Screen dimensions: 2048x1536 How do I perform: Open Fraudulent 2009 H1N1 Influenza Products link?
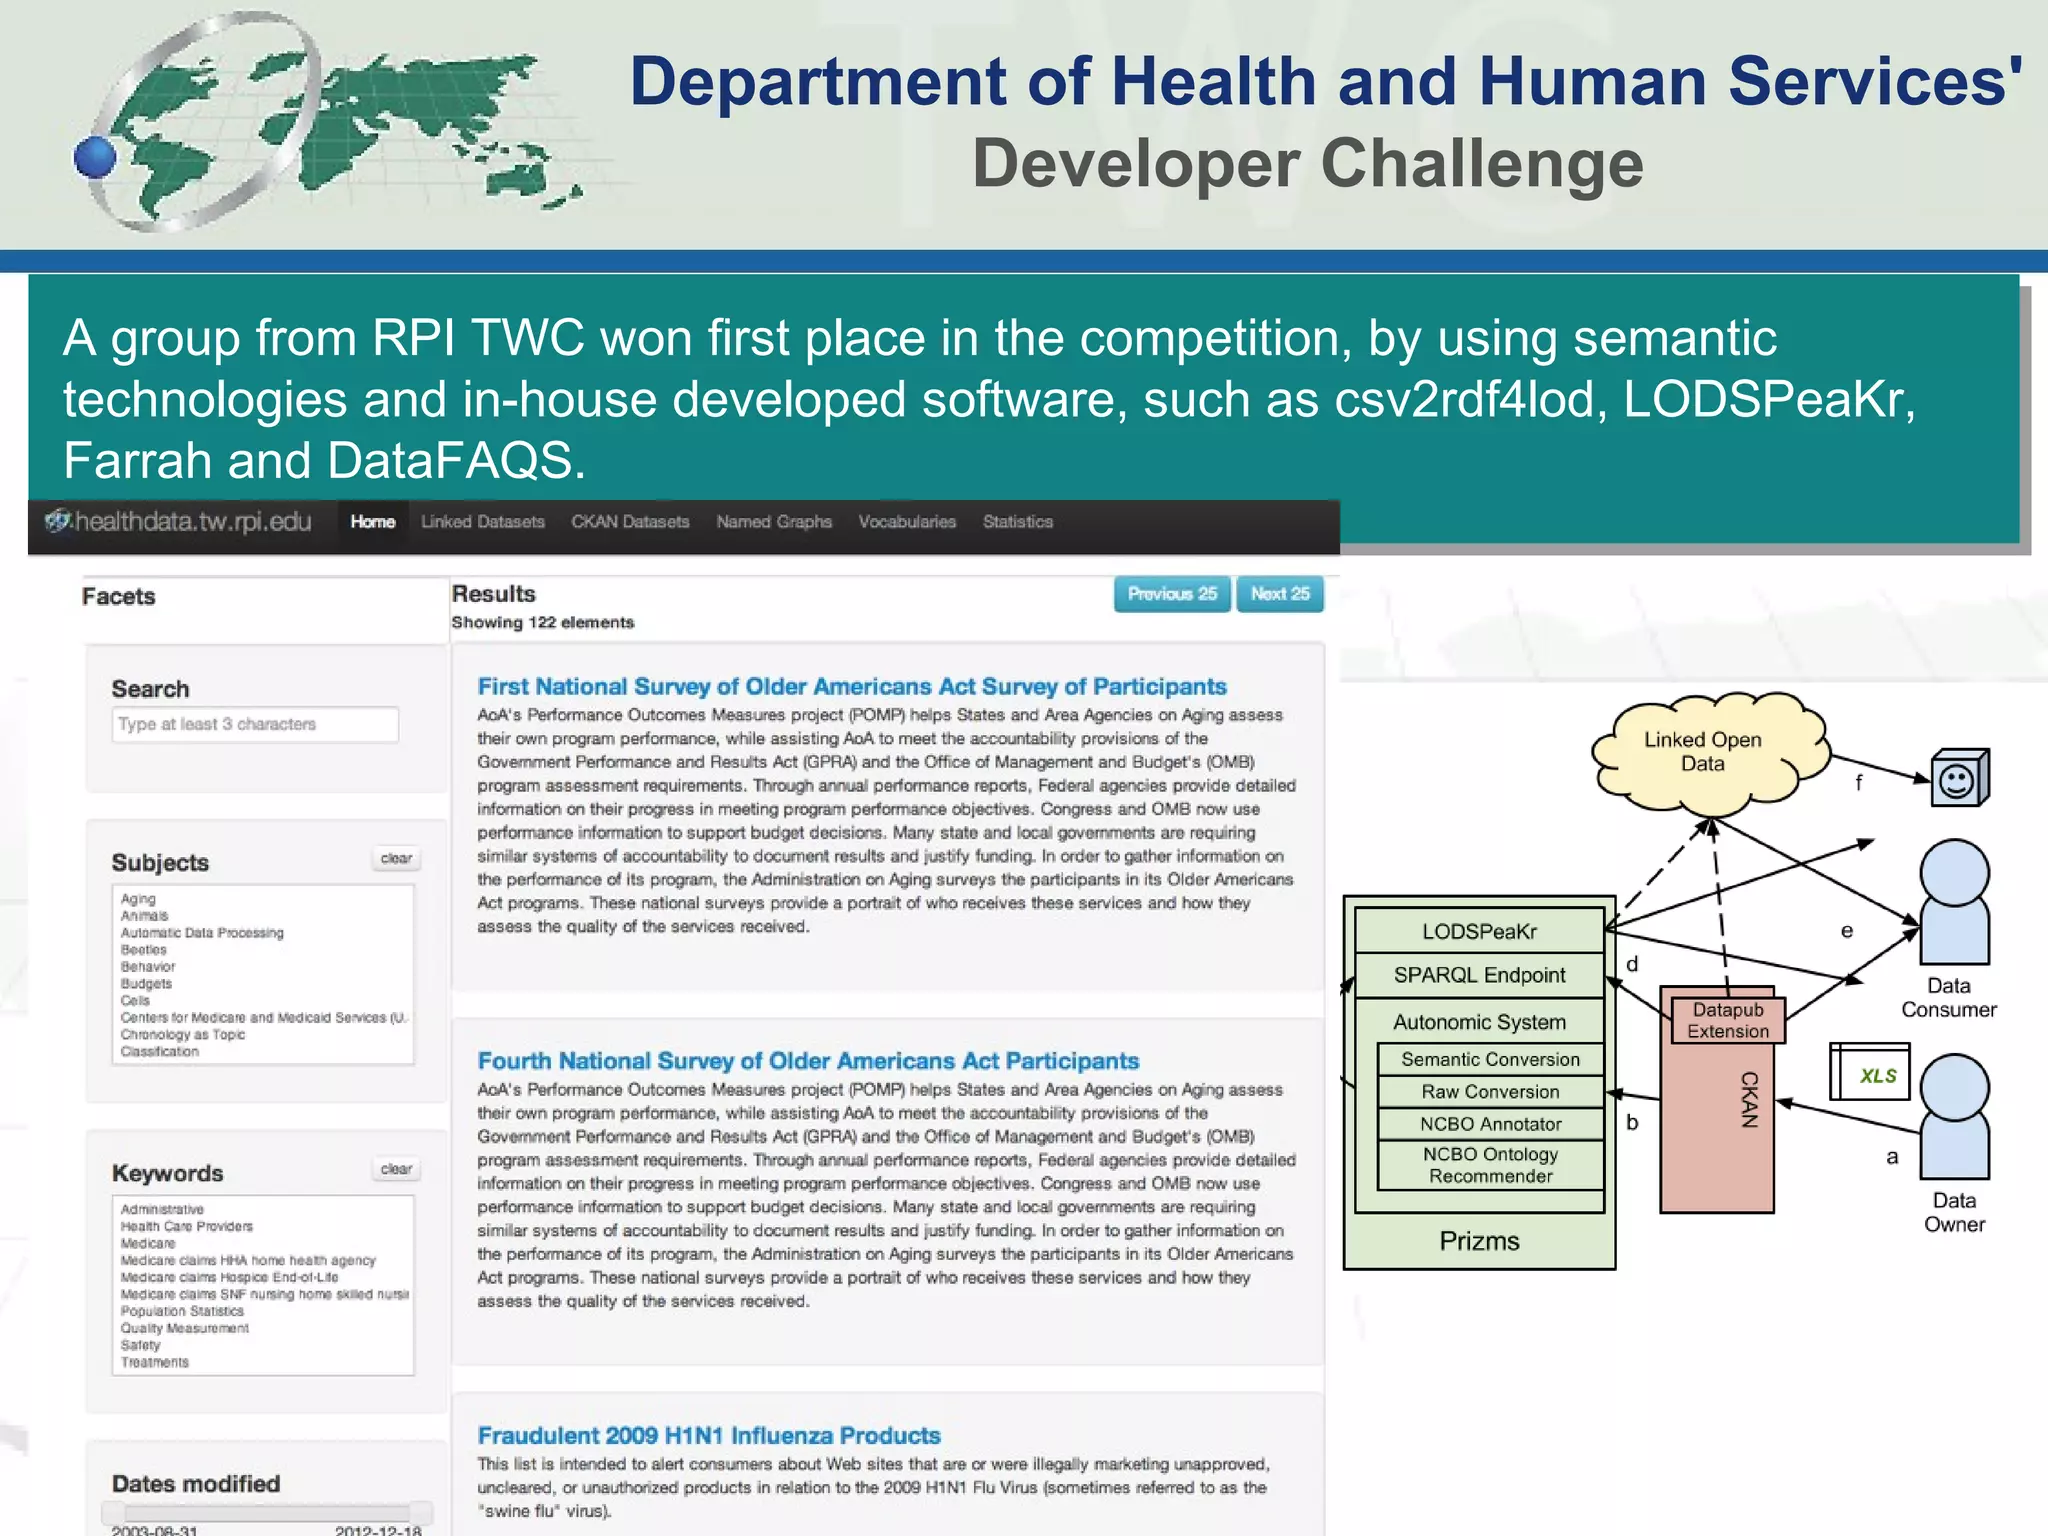709,1436
